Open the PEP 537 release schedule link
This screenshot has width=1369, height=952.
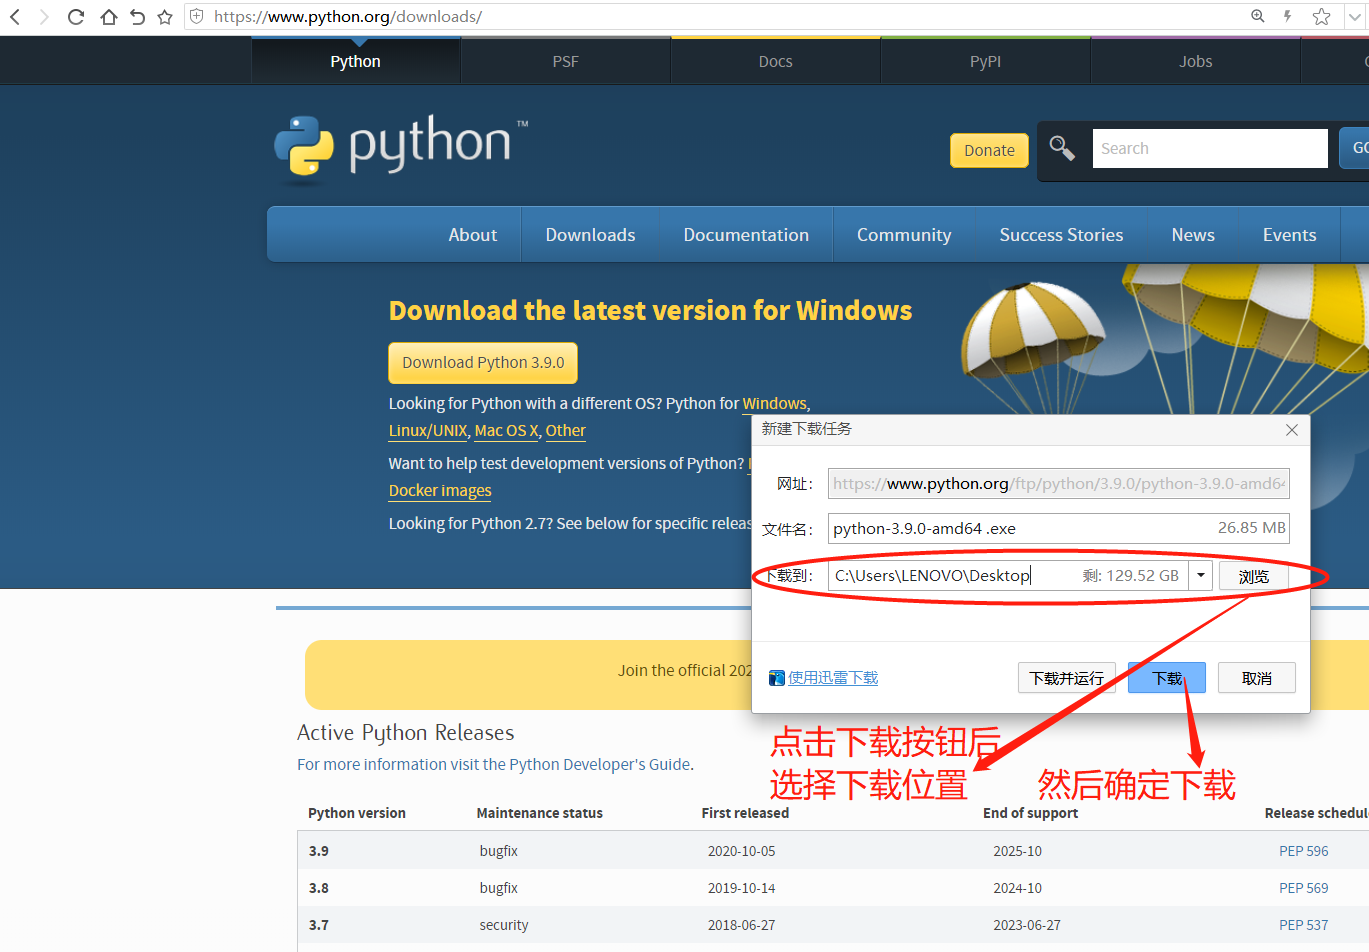click(x=1304, y=925)
